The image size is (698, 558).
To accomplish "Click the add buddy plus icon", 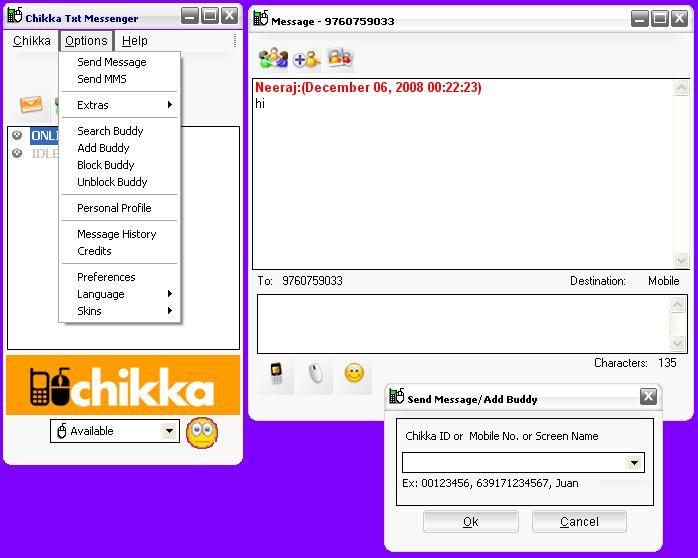I will 306,59.
